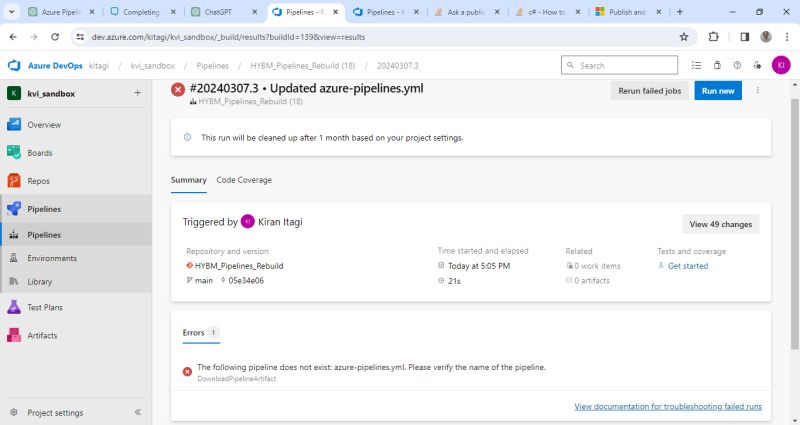Open a new browser tab

click(x=680, y=12)
